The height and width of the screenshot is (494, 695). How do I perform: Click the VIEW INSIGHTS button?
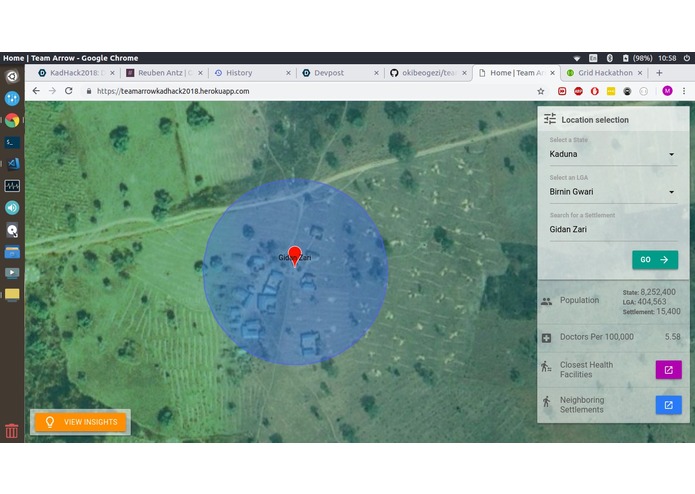(x=80, y=422)
